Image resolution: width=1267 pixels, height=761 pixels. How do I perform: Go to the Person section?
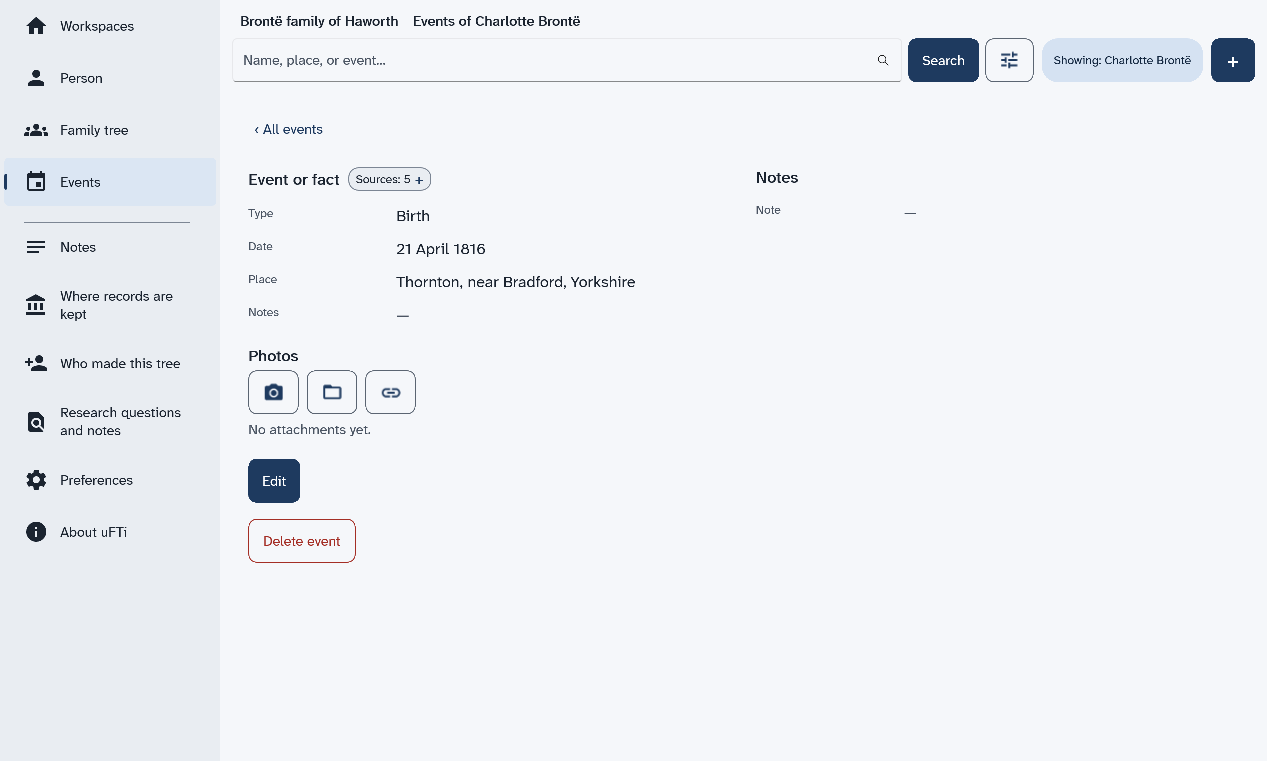[x=110, y=78]
